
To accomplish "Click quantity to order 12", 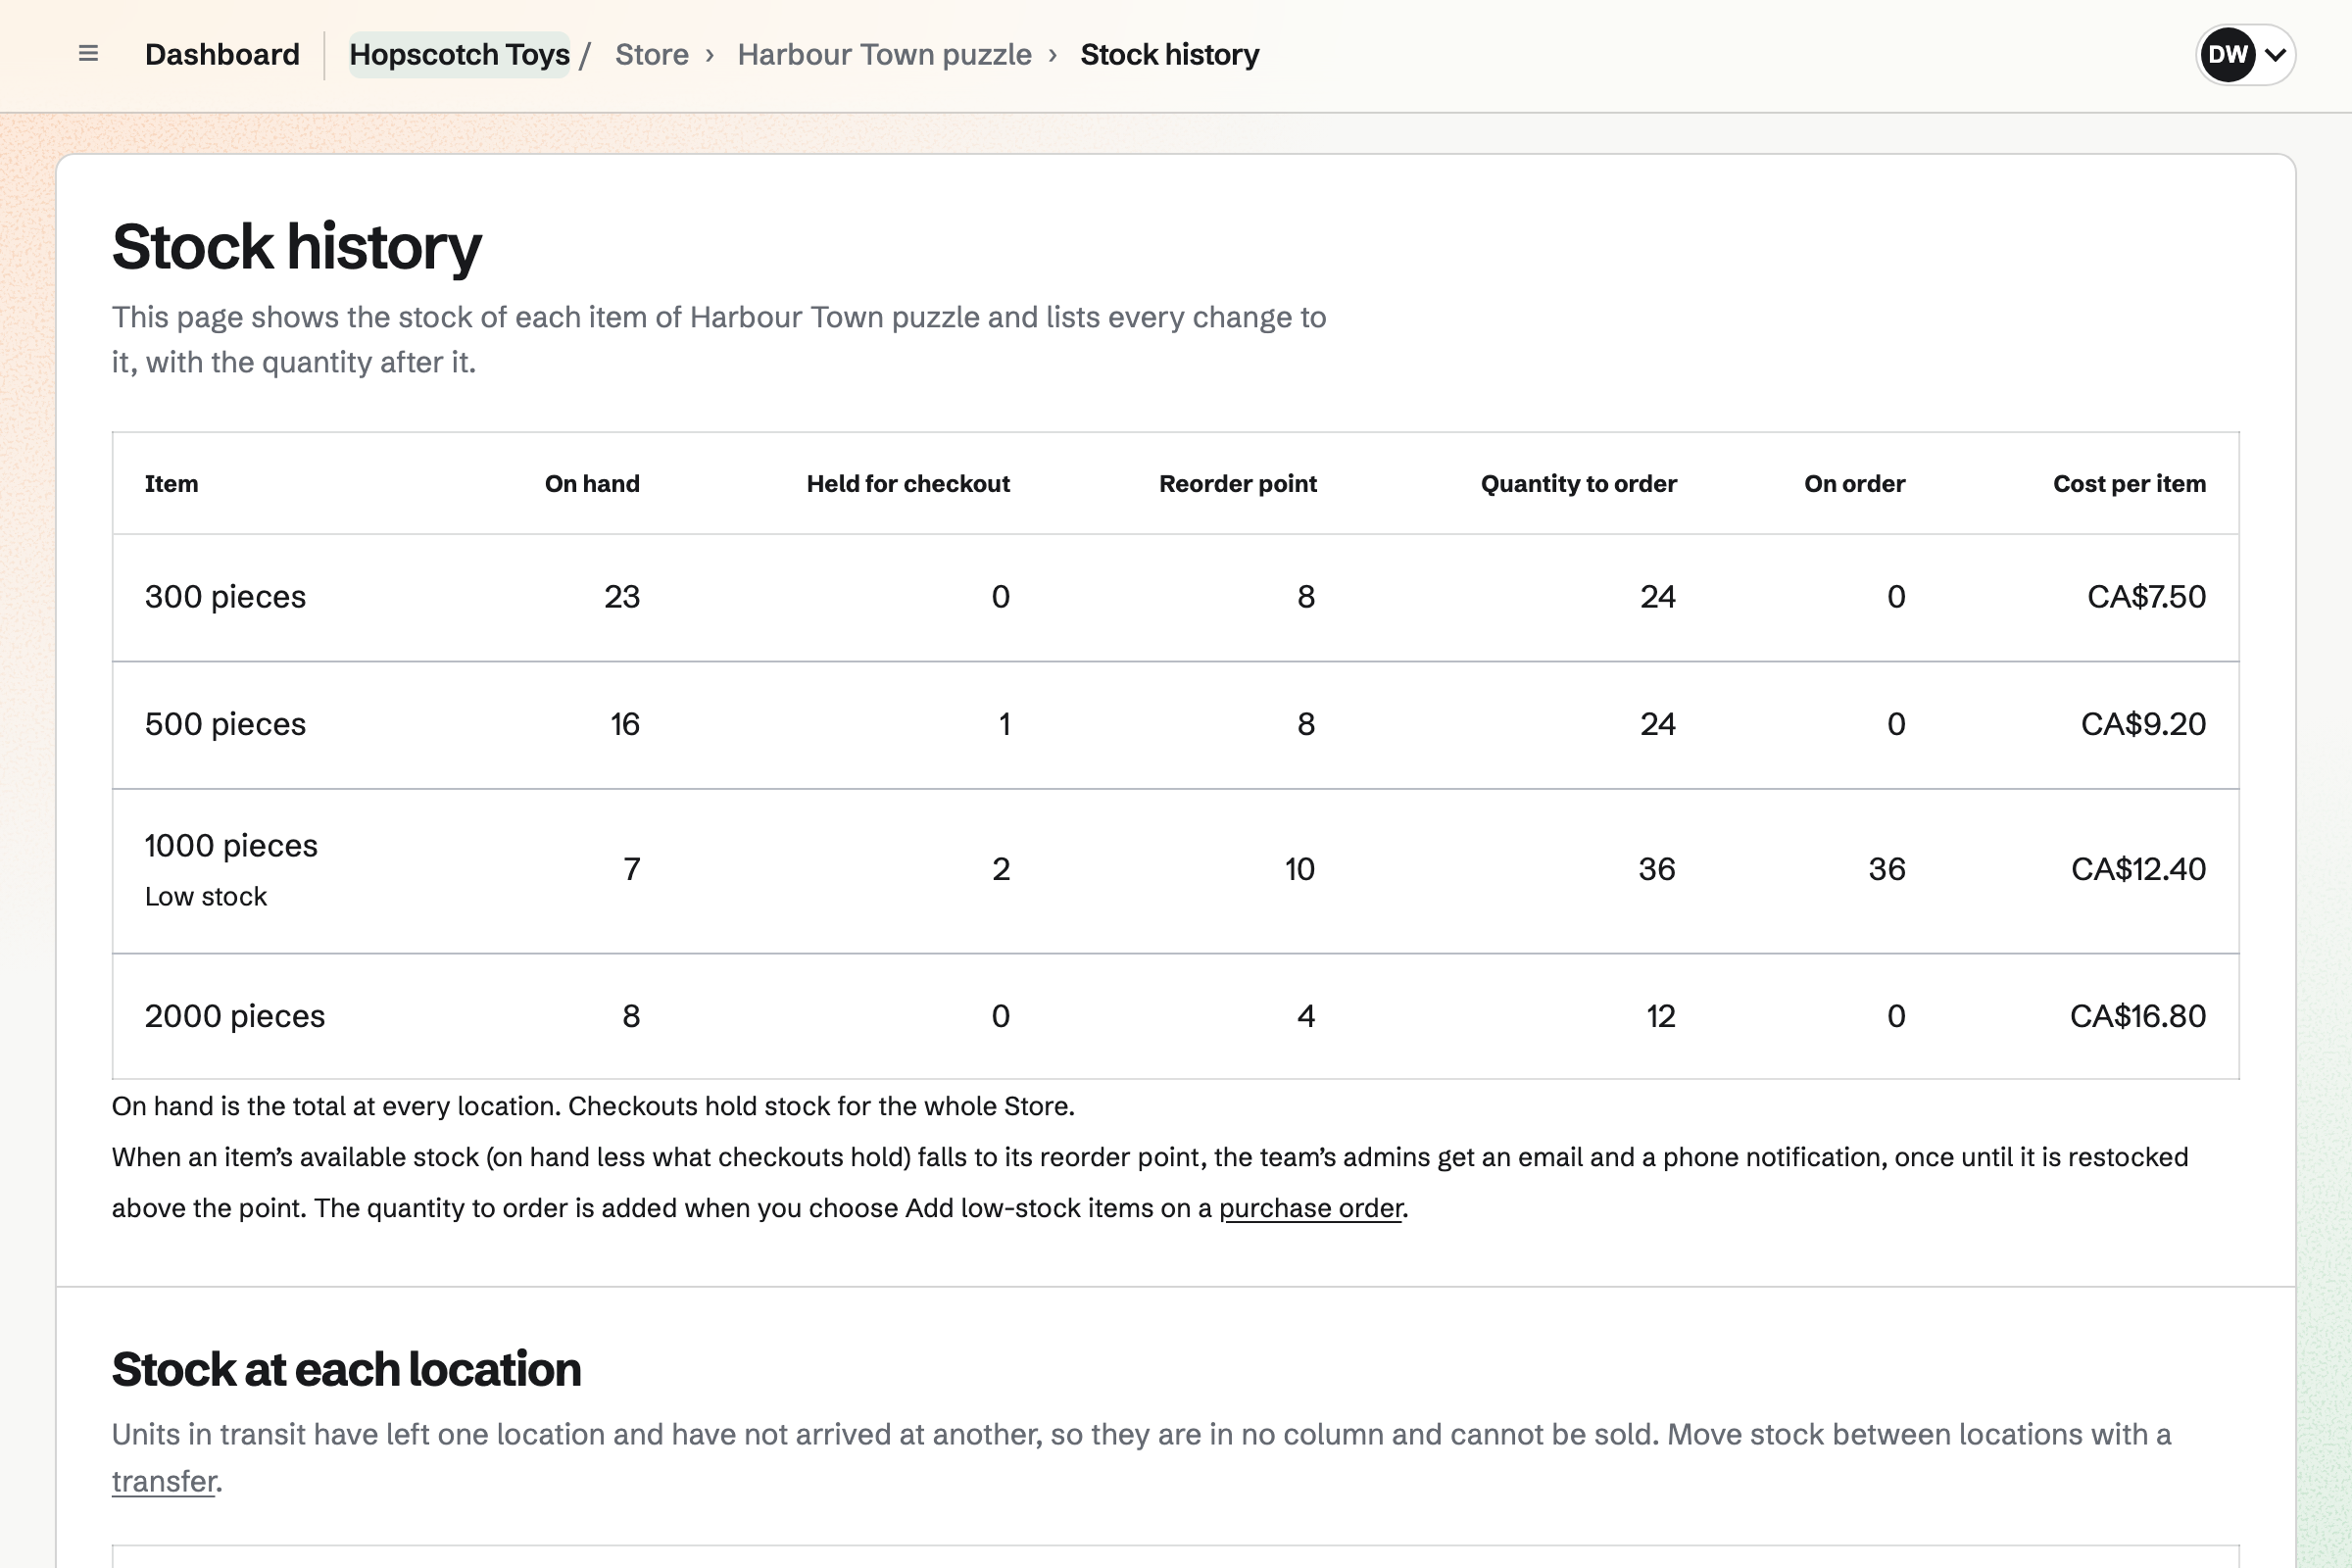I will pyautogui.click(x=1661, y=1016).
